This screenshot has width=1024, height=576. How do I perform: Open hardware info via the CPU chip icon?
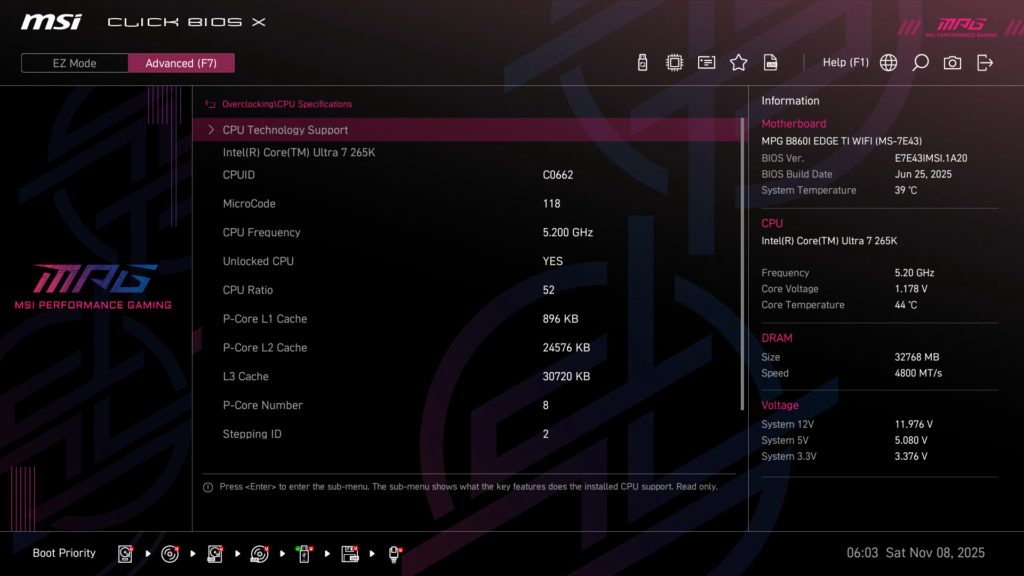674,62
